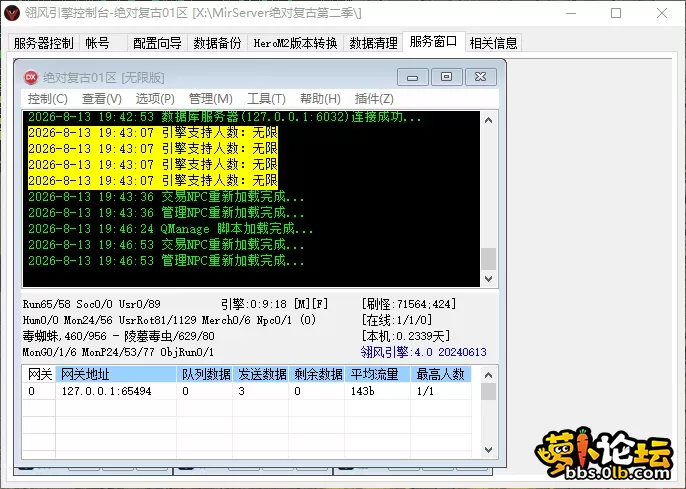This screenshot has height=489, width=686.
Task: Click the [在线:1/1/0] status text
Action: [x=397, y=320]
